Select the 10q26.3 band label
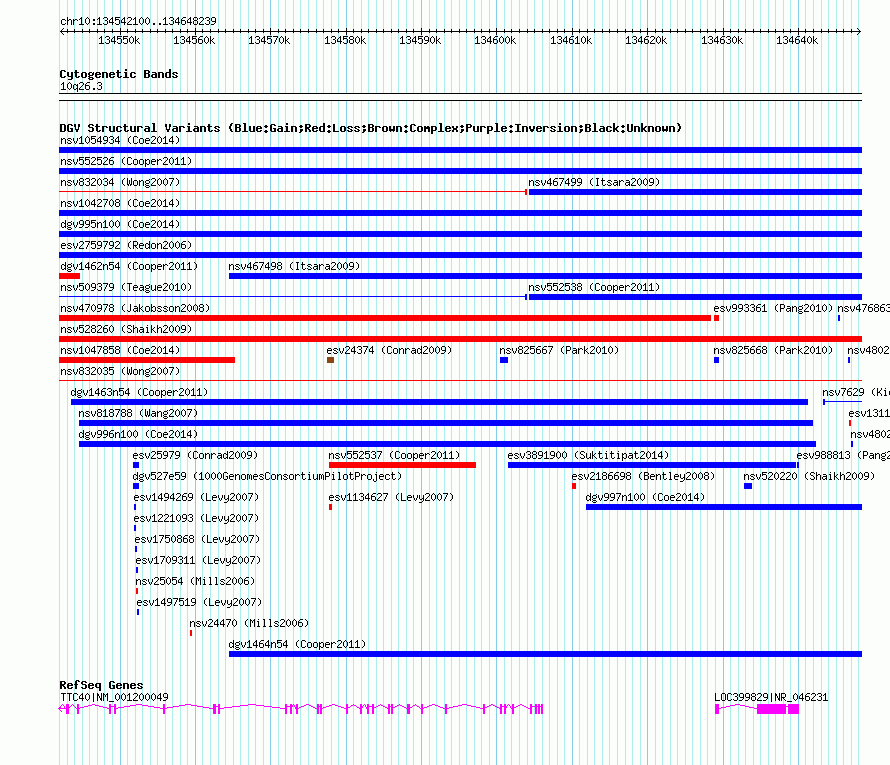 coord(81,86)
